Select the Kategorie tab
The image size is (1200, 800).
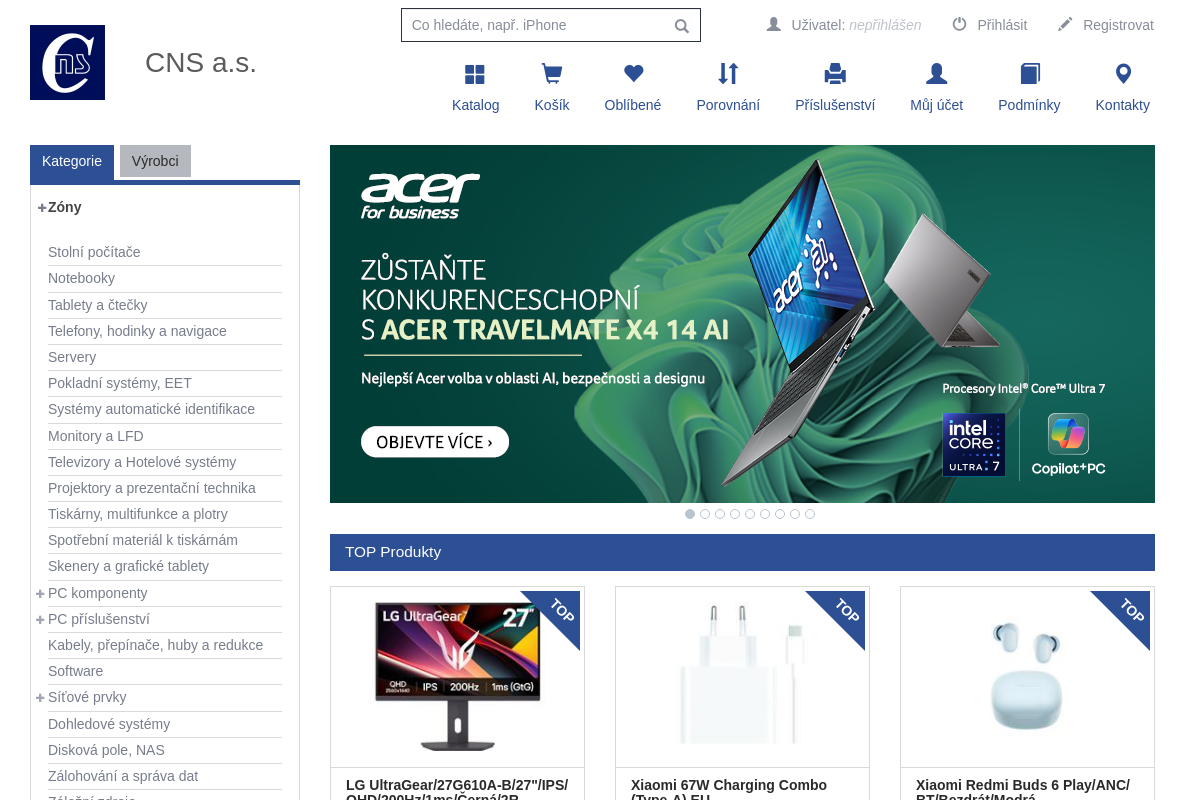[x=72, y=161]
